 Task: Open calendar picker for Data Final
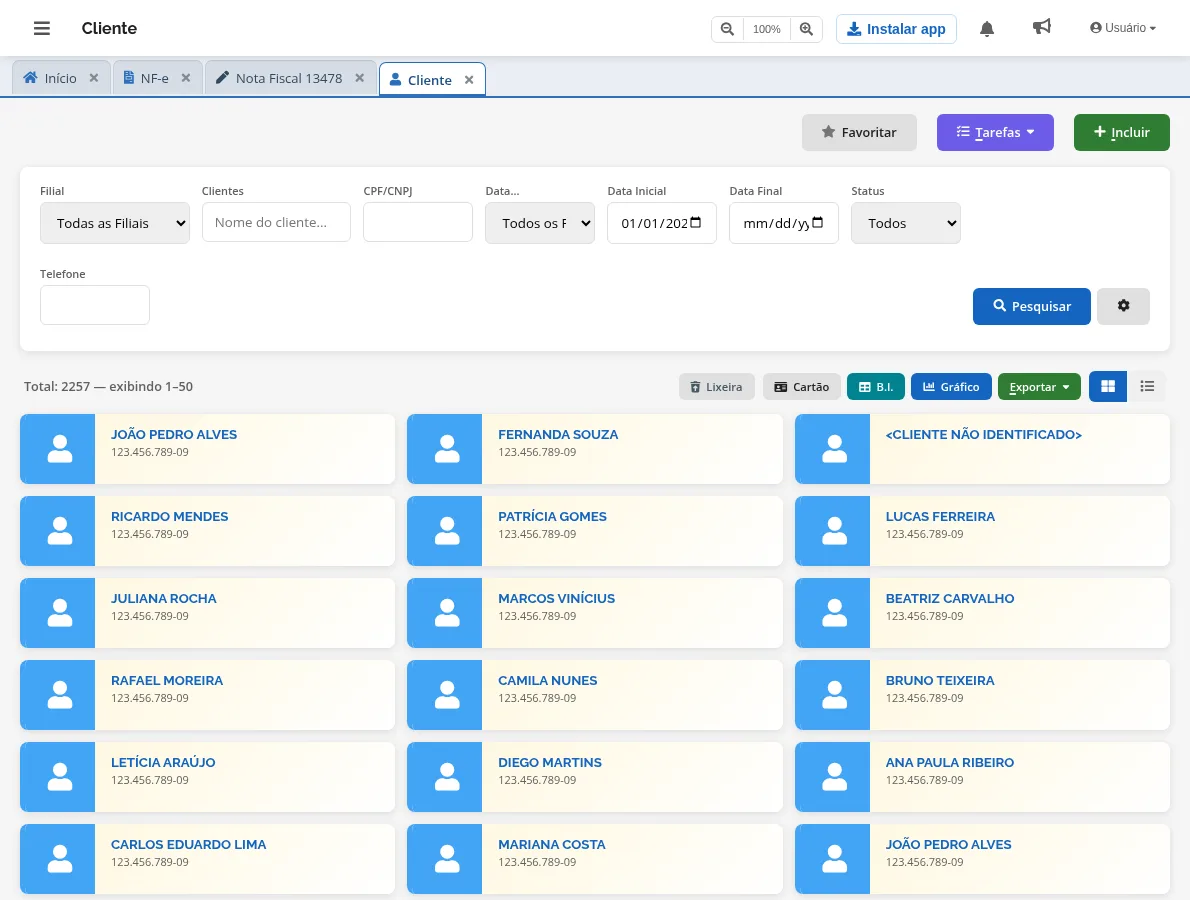click(817, 222)
